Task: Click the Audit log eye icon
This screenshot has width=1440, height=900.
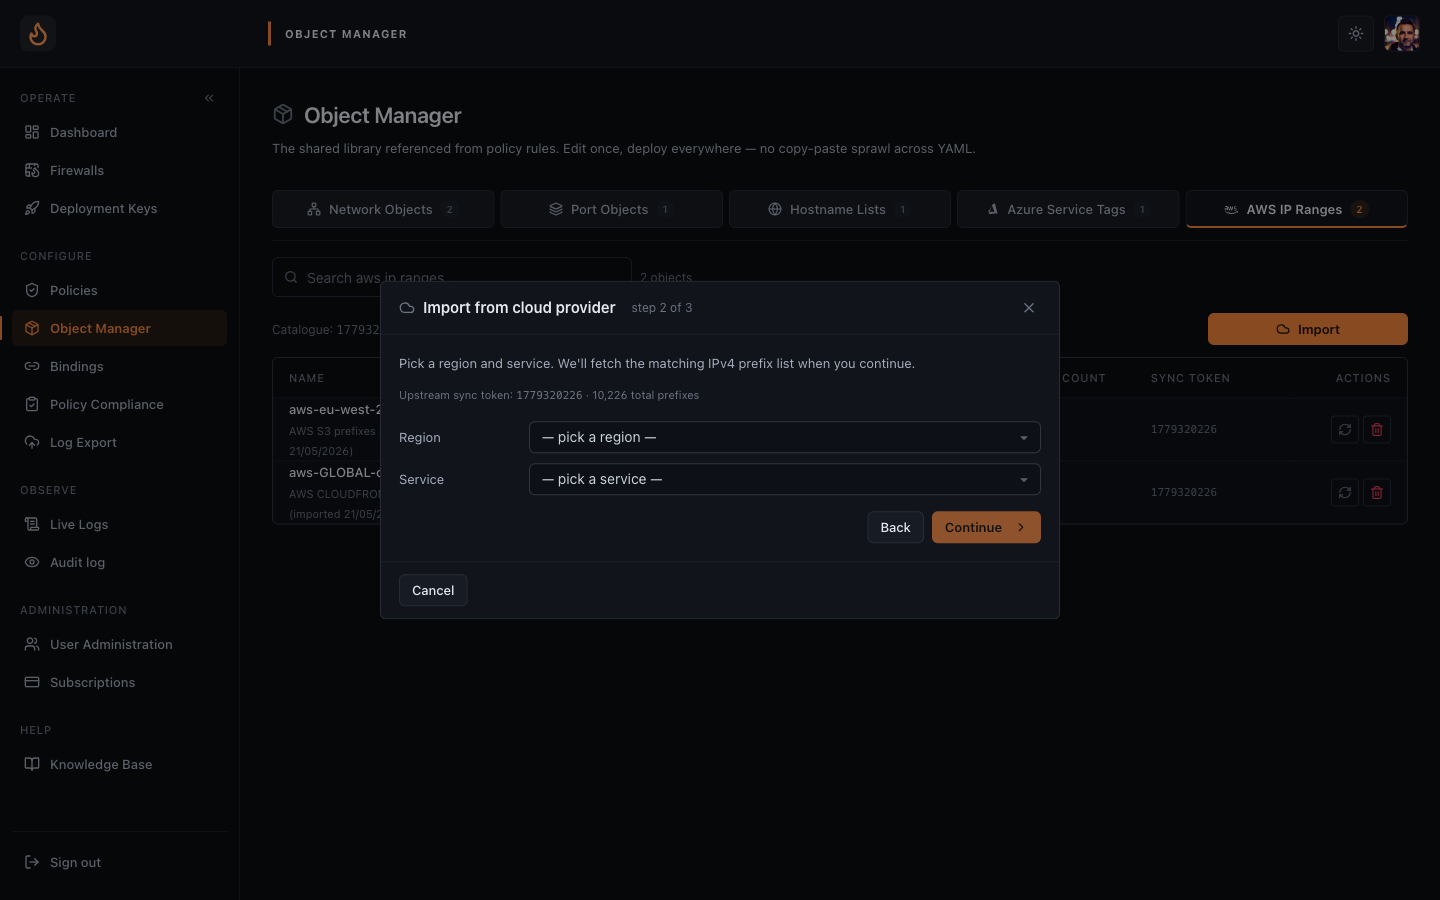Action: 32,562
